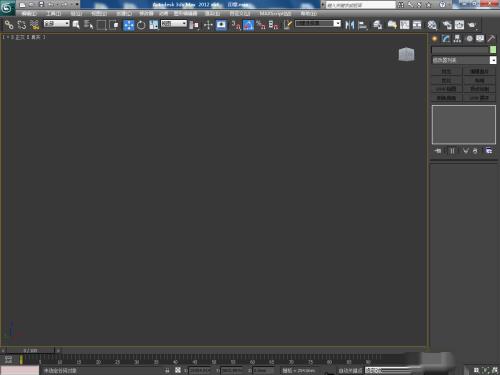Click the Remove Modifier trash icon

(475, 151)
